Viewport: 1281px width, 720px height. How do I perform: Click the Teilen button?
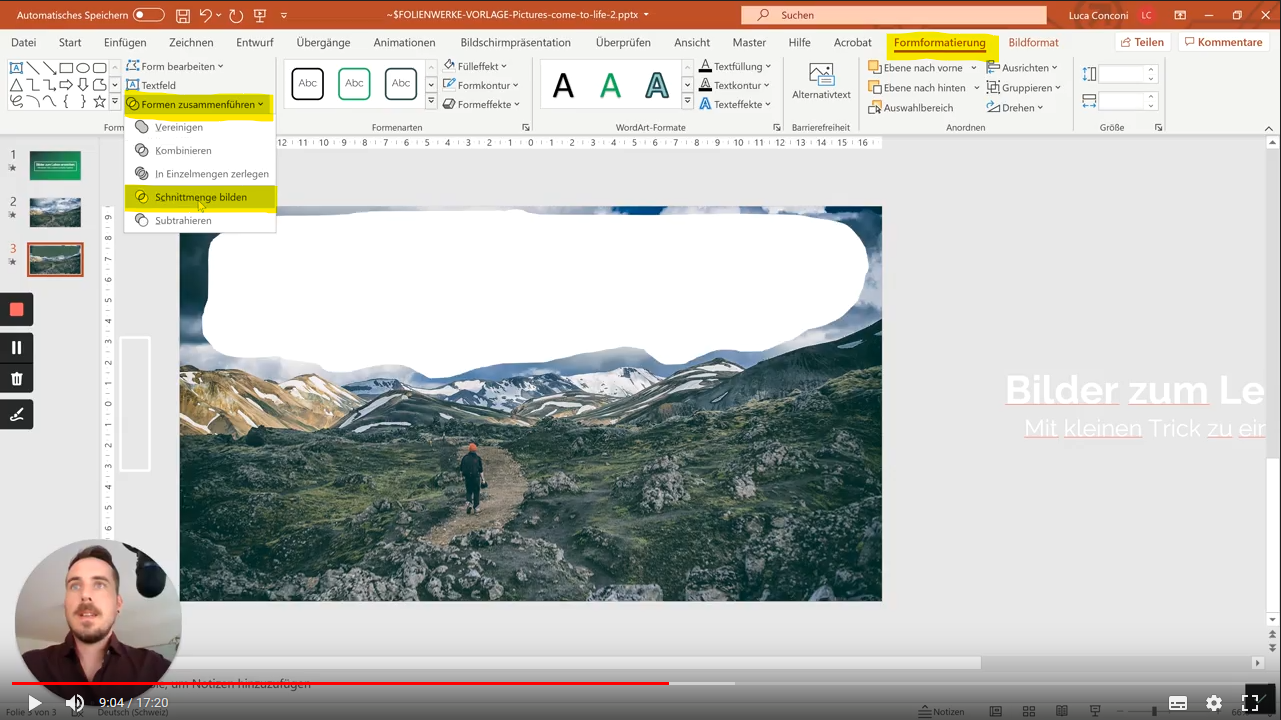(1142, 42)
